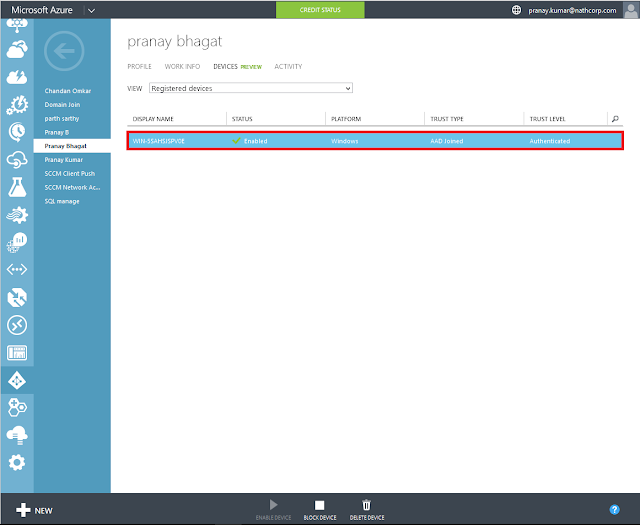640x525 pixels.
Task: Open the Registered devices view dropdown
Action: click(251, 88)
